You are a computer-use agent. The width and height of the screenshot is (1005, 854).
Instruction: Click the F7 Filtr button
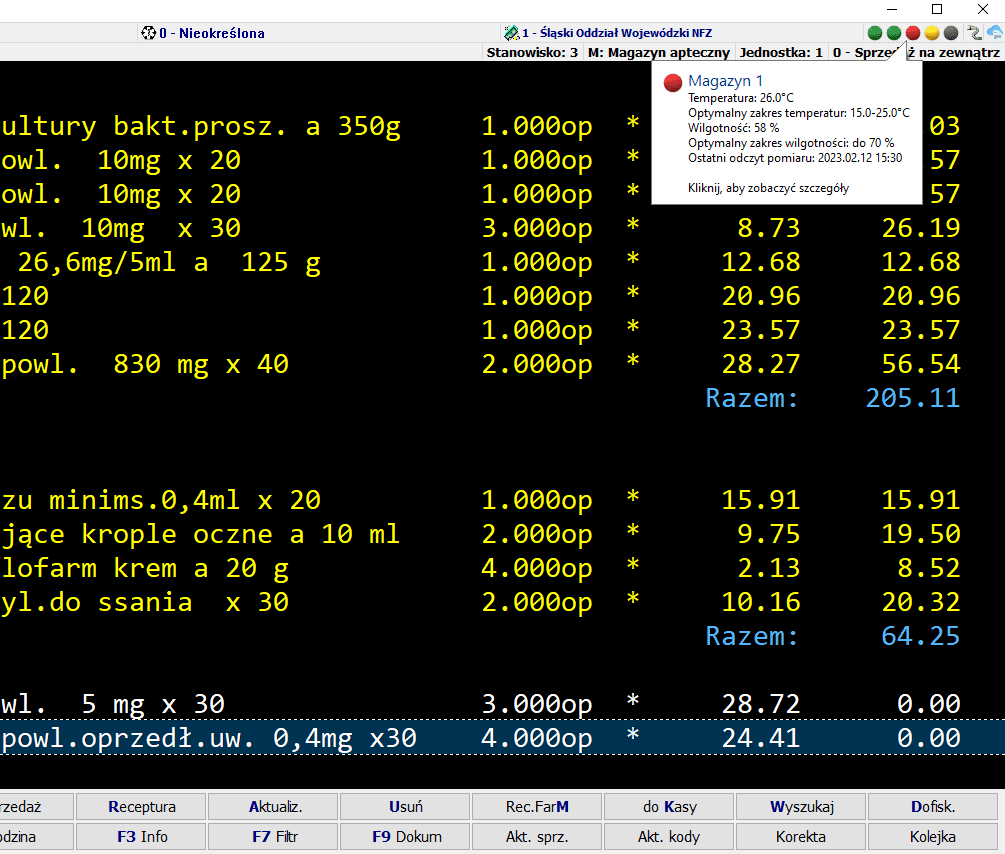(x=274, y=837)
